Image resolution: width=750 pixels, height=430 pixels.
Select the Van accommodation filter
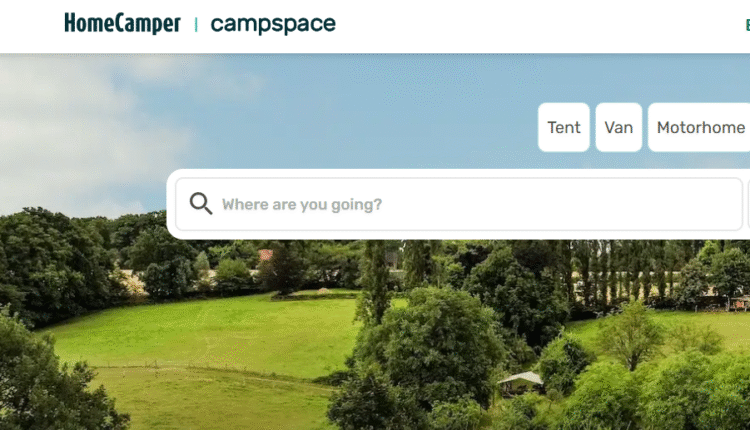[x=618, y=127]
